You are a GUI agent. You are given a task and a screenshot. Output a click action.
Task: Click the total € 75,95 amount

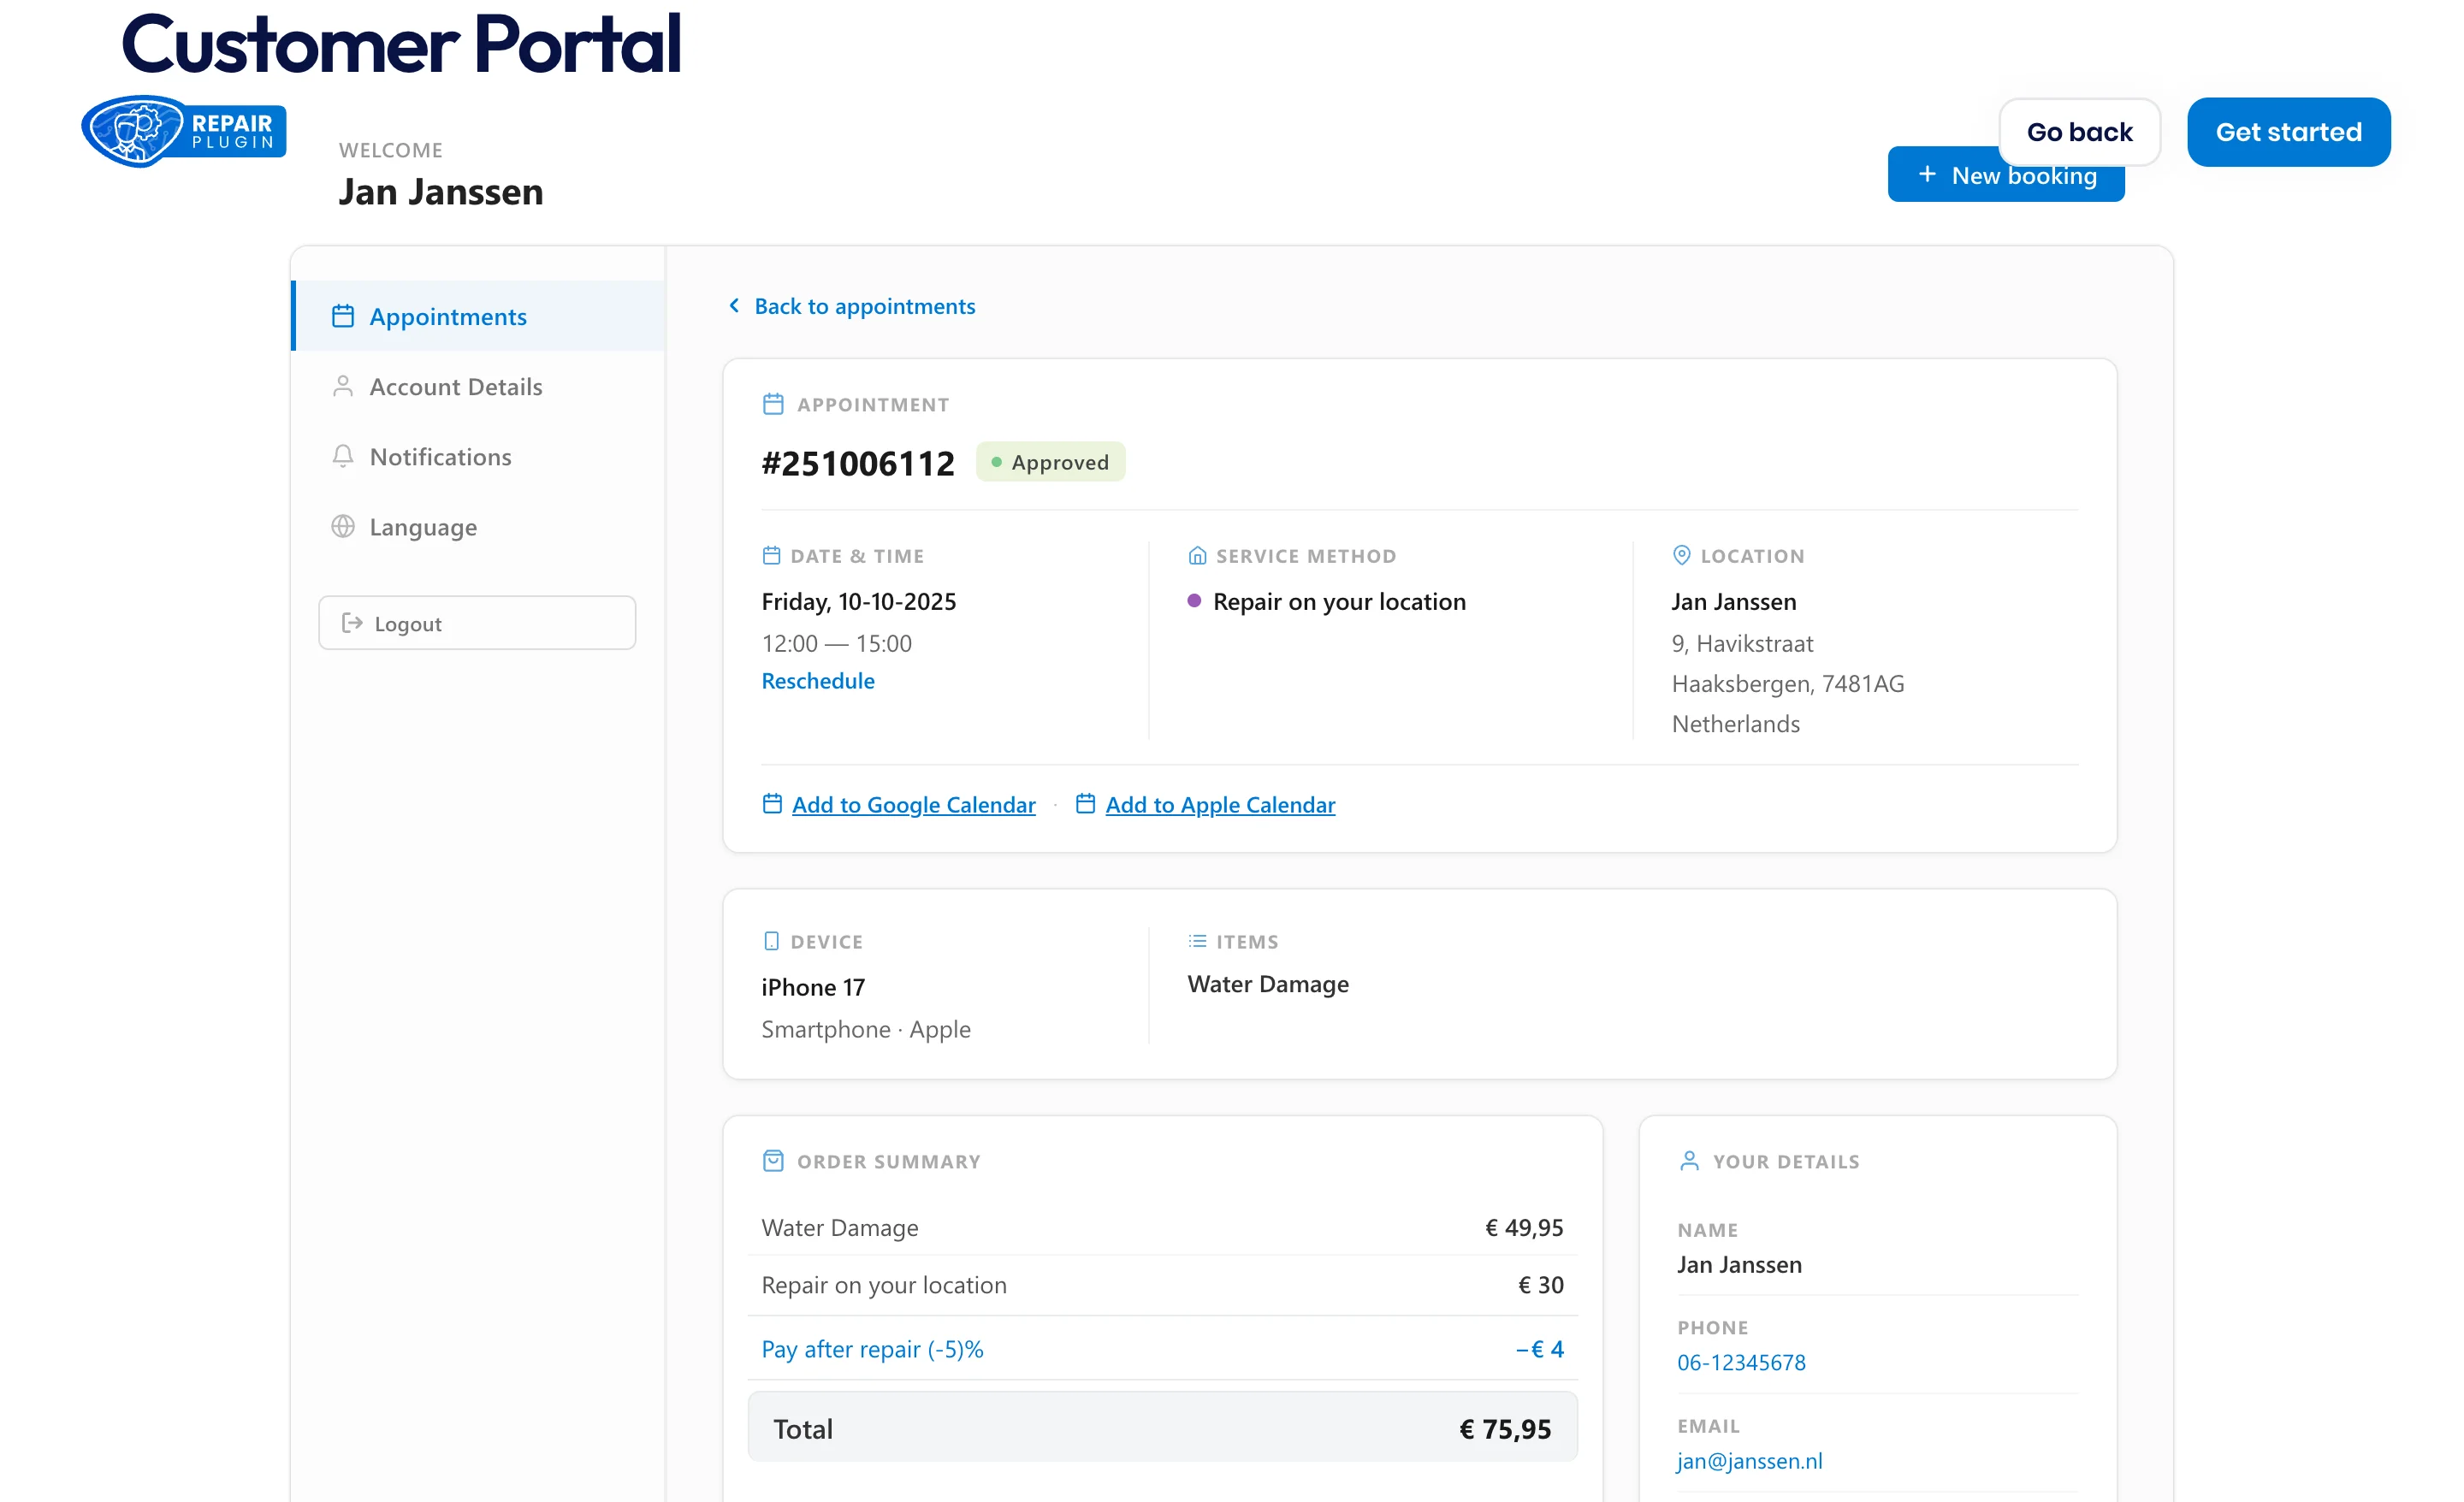click(1505, 1429)
